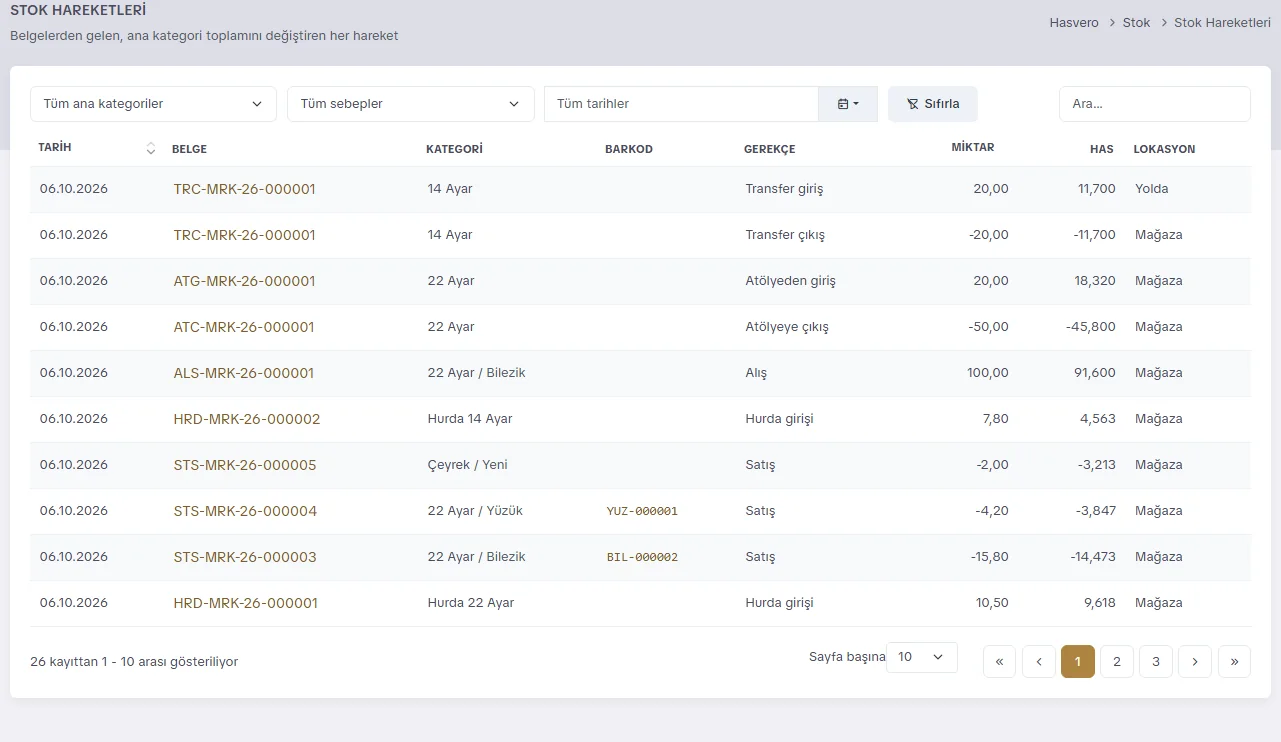This screenshot has width=1281, height=742.
Task: Sort by the Tarih column arrows
Action: (151, 148)
